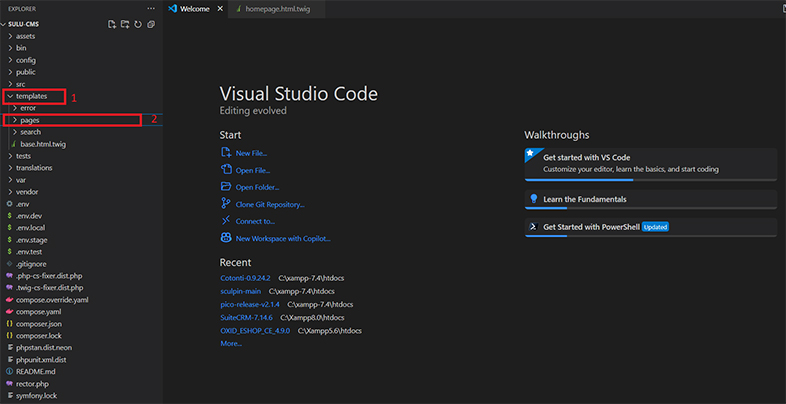
Task: Click New File... link under Start
Action: pyautogui.click(x=251, y=153)
